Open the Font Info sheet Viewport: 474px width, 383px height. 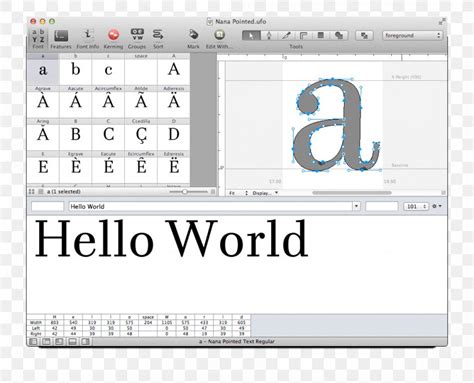[88, 39]
